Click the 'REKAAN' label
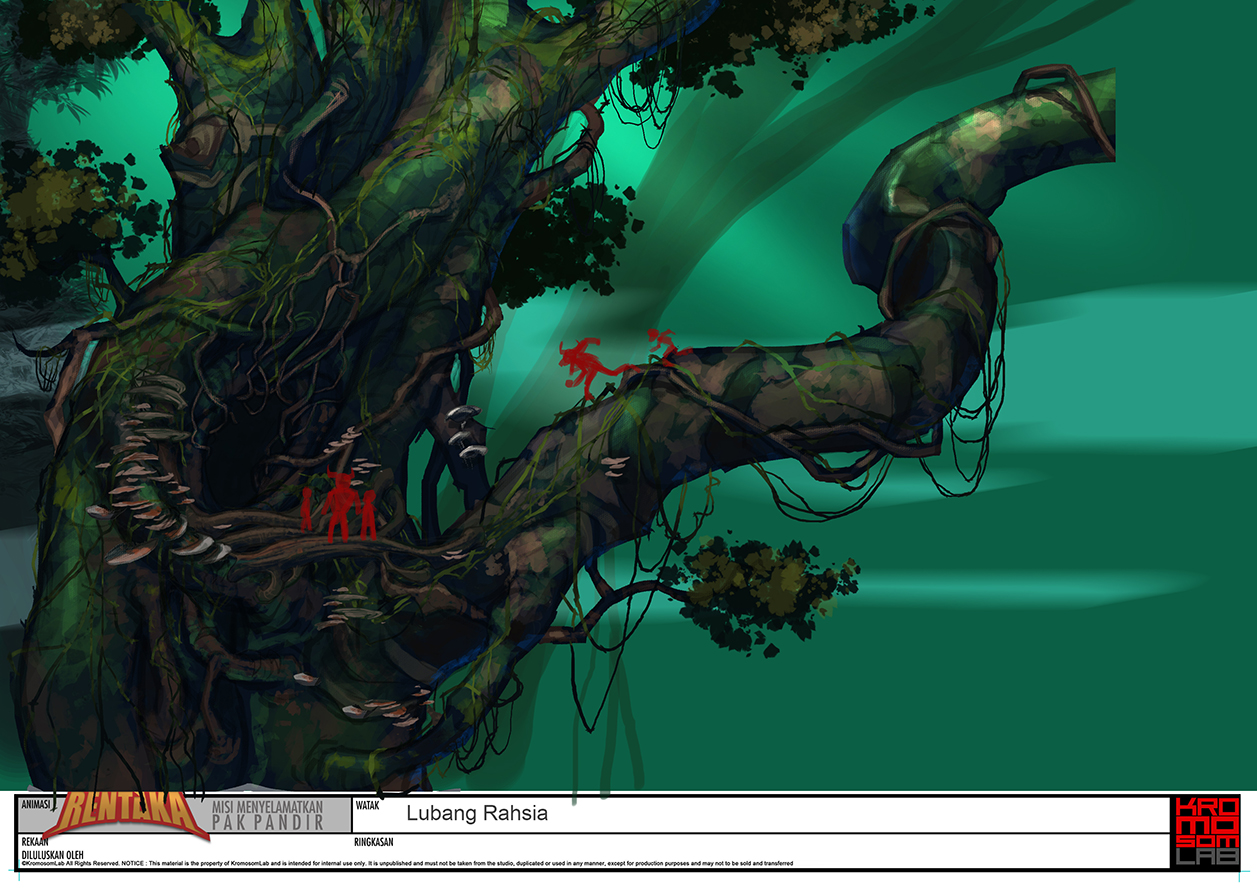 (35, 842)
